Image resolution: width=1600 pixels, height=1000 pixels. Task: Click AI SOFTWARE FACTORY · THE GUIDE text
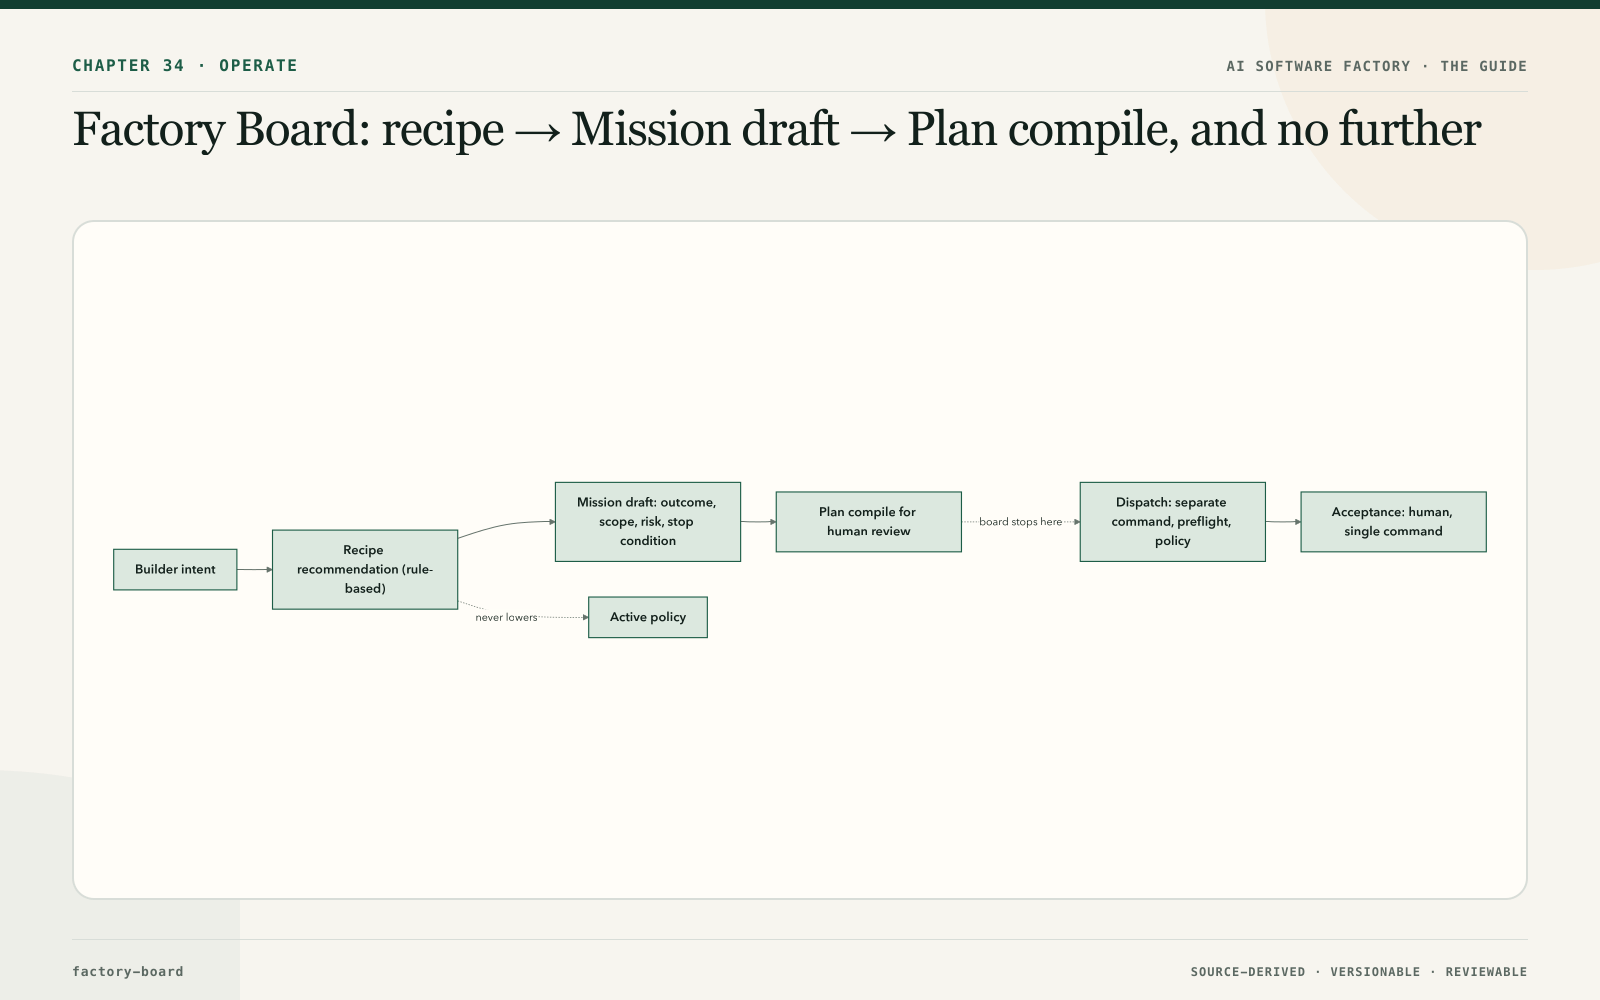[x=1376, y=66]
